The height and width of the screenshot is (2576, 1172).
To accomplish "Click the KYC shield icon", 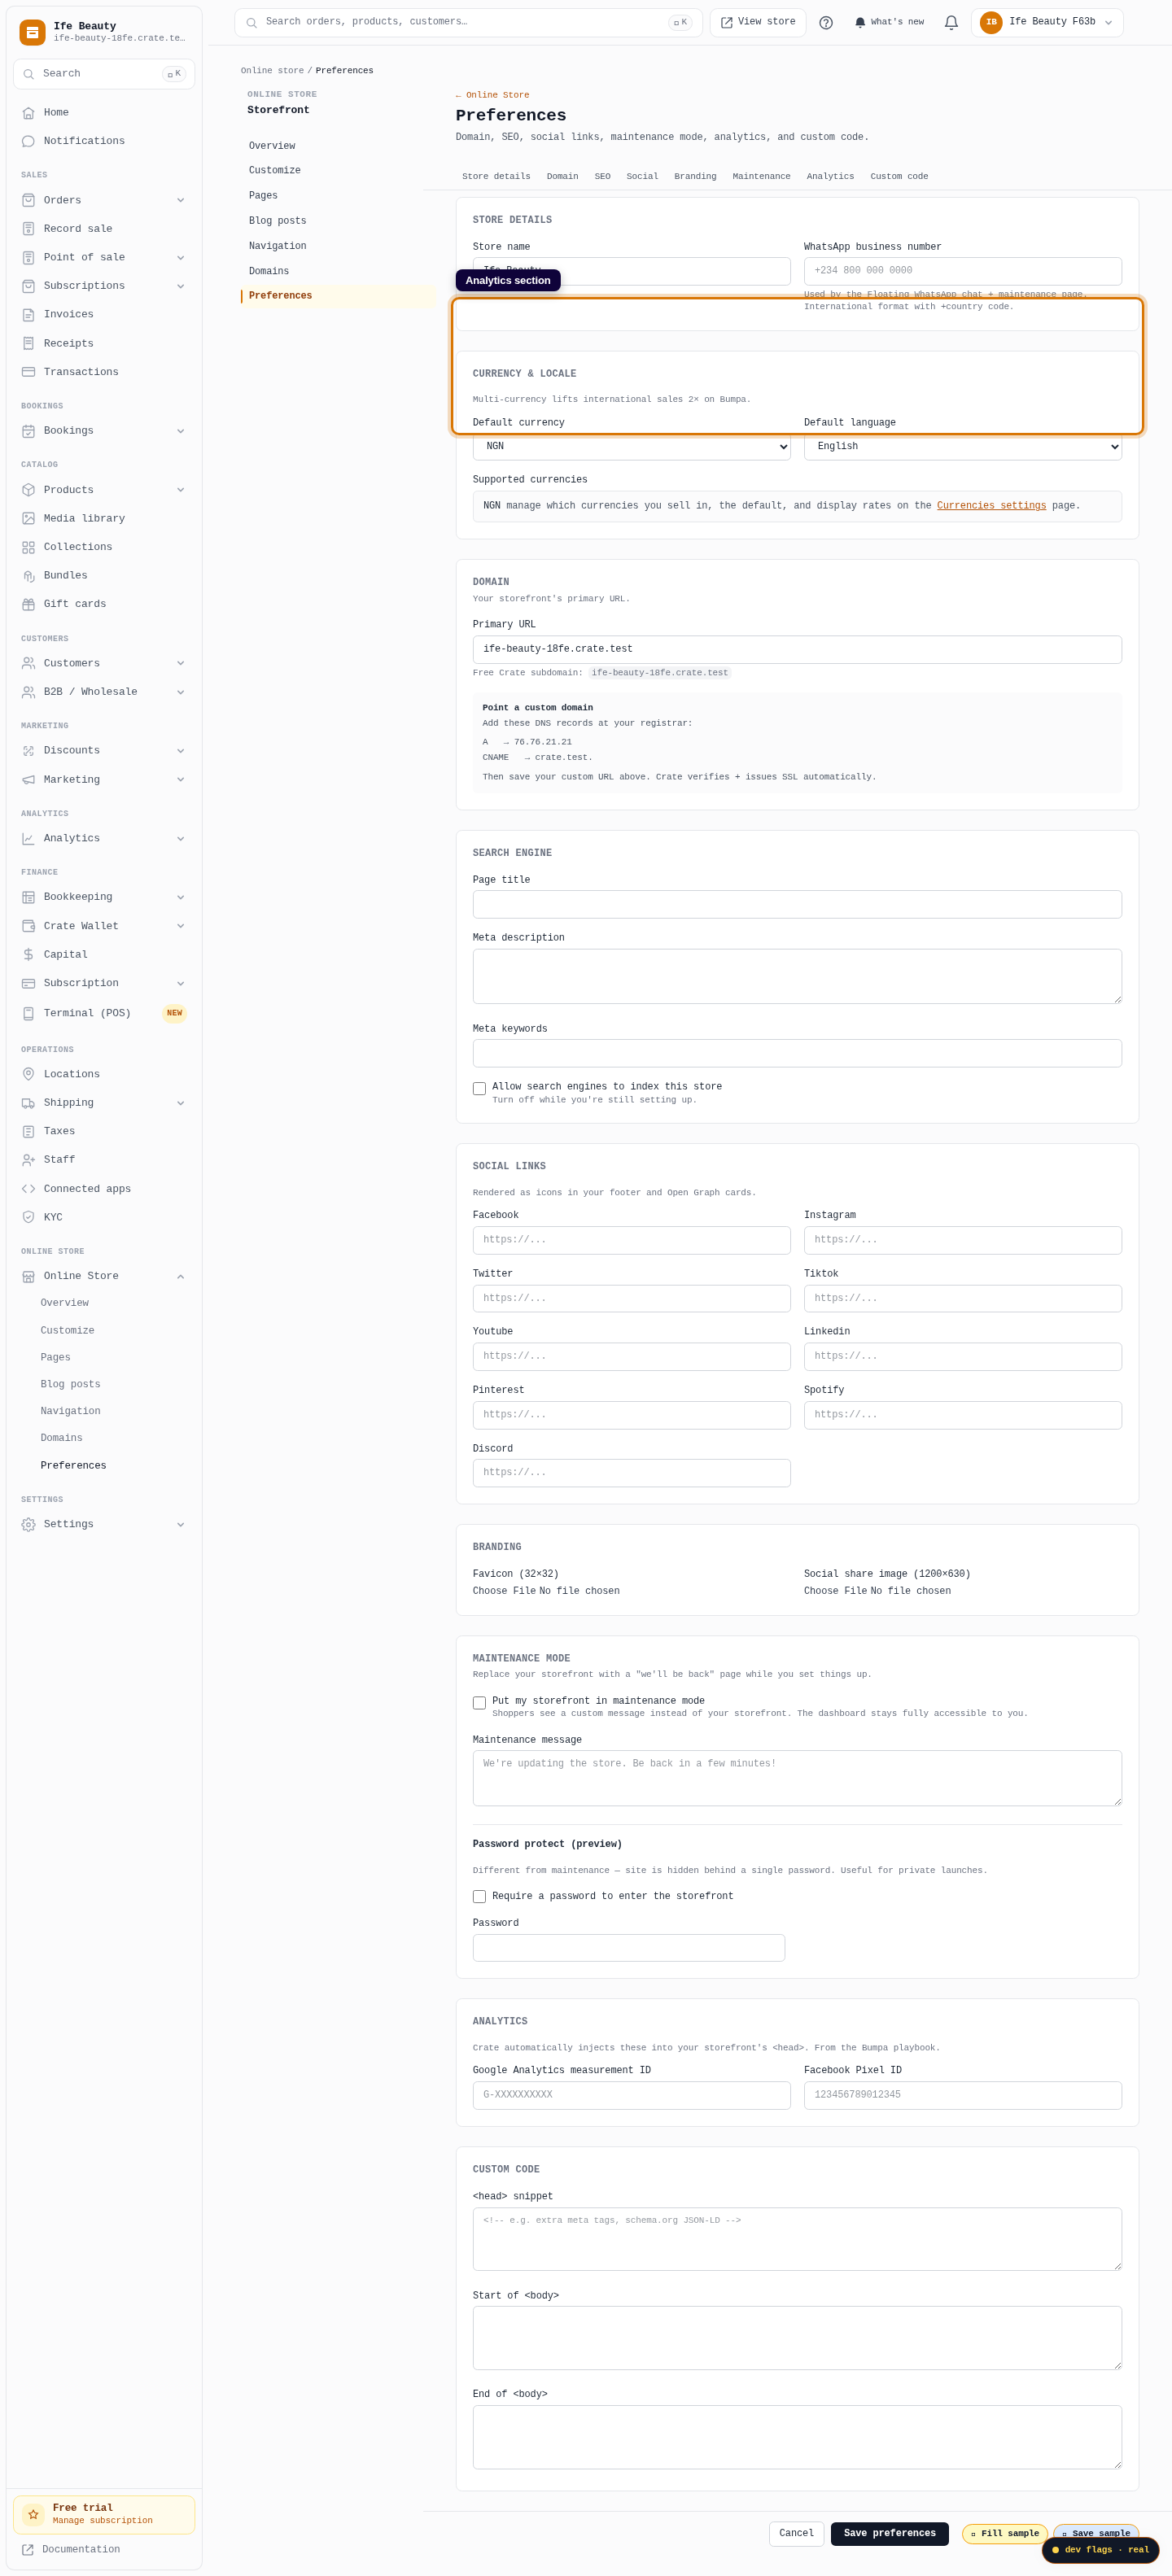I will click(28, 1217).
